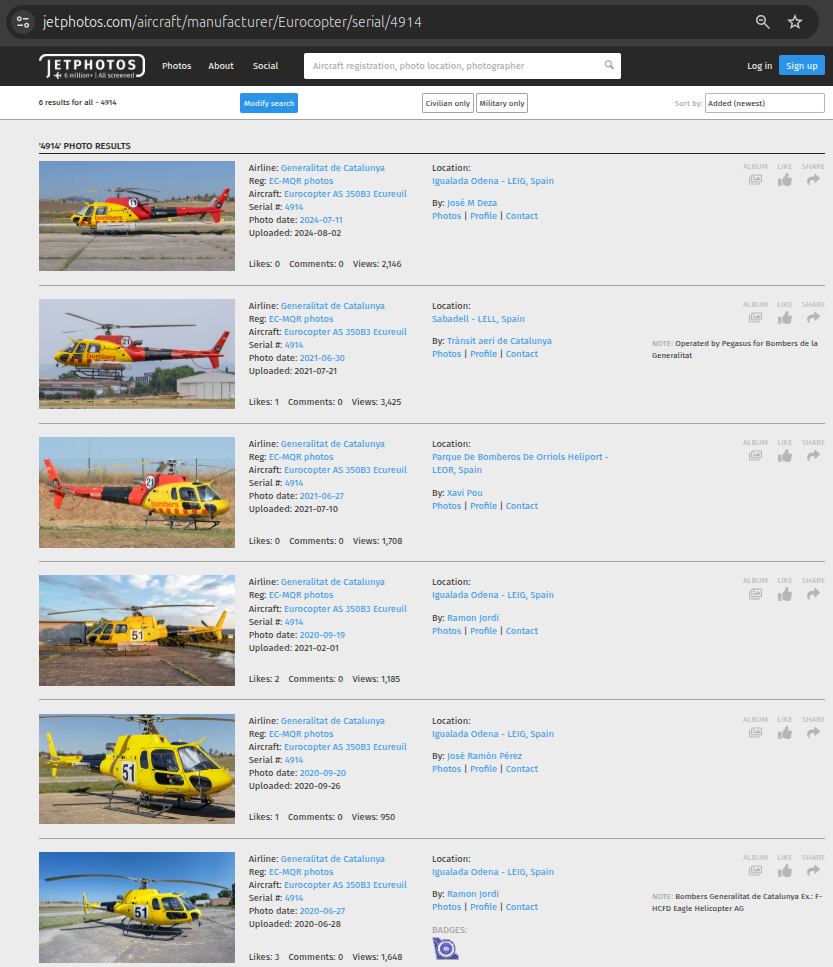Open the Log in link
833x967 pixels.
tap(759, 66)
